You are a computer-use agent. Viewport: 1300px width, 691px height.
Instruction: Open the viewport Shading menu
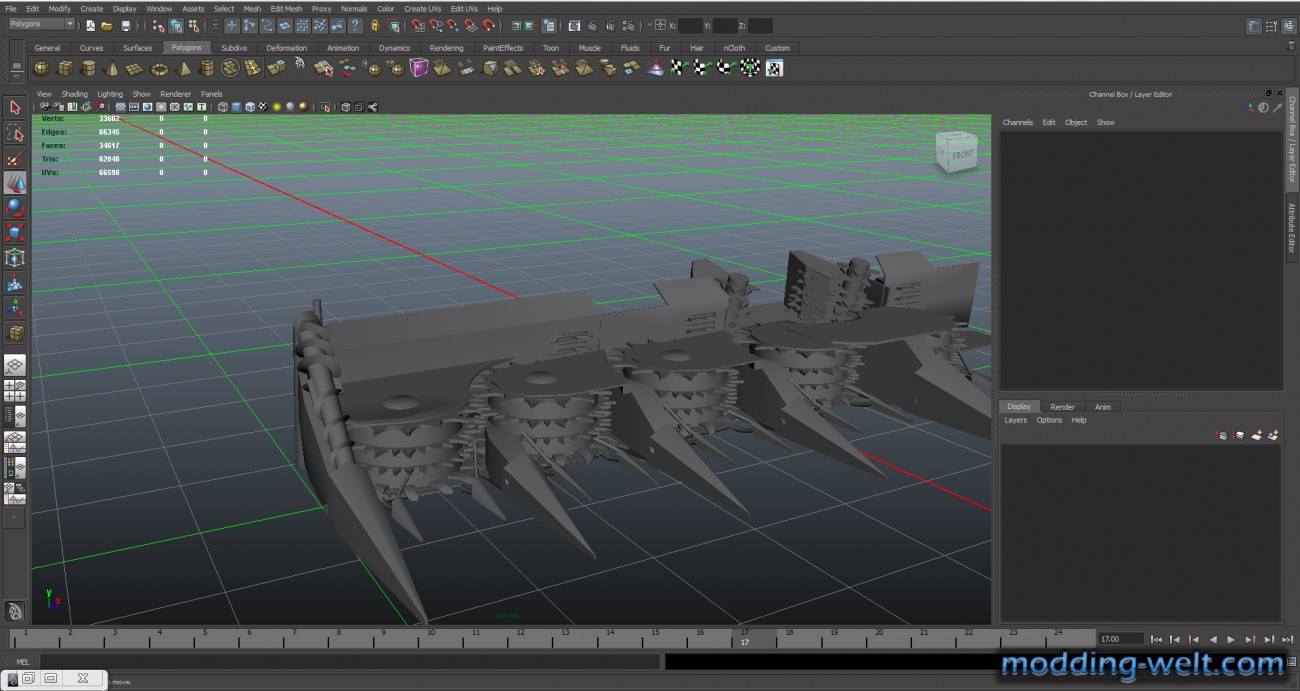(x=75, y=94)
